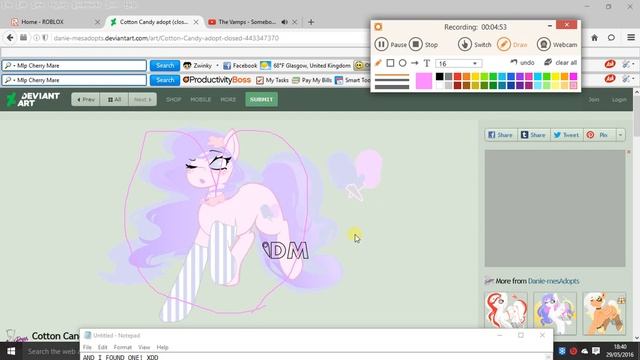Open the MORE menu
The width and height of the screenshot is (640, 360).
tap(228, 99)
